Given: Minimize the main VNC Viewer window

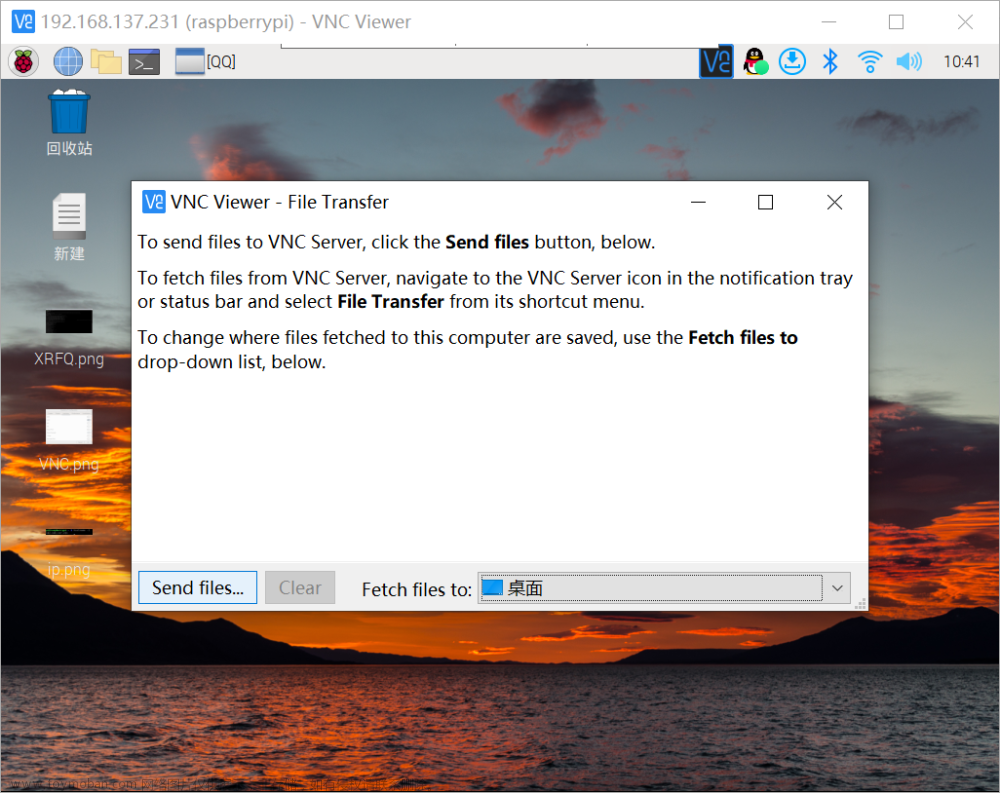Looking at the screenshot, I should point(828,22).
